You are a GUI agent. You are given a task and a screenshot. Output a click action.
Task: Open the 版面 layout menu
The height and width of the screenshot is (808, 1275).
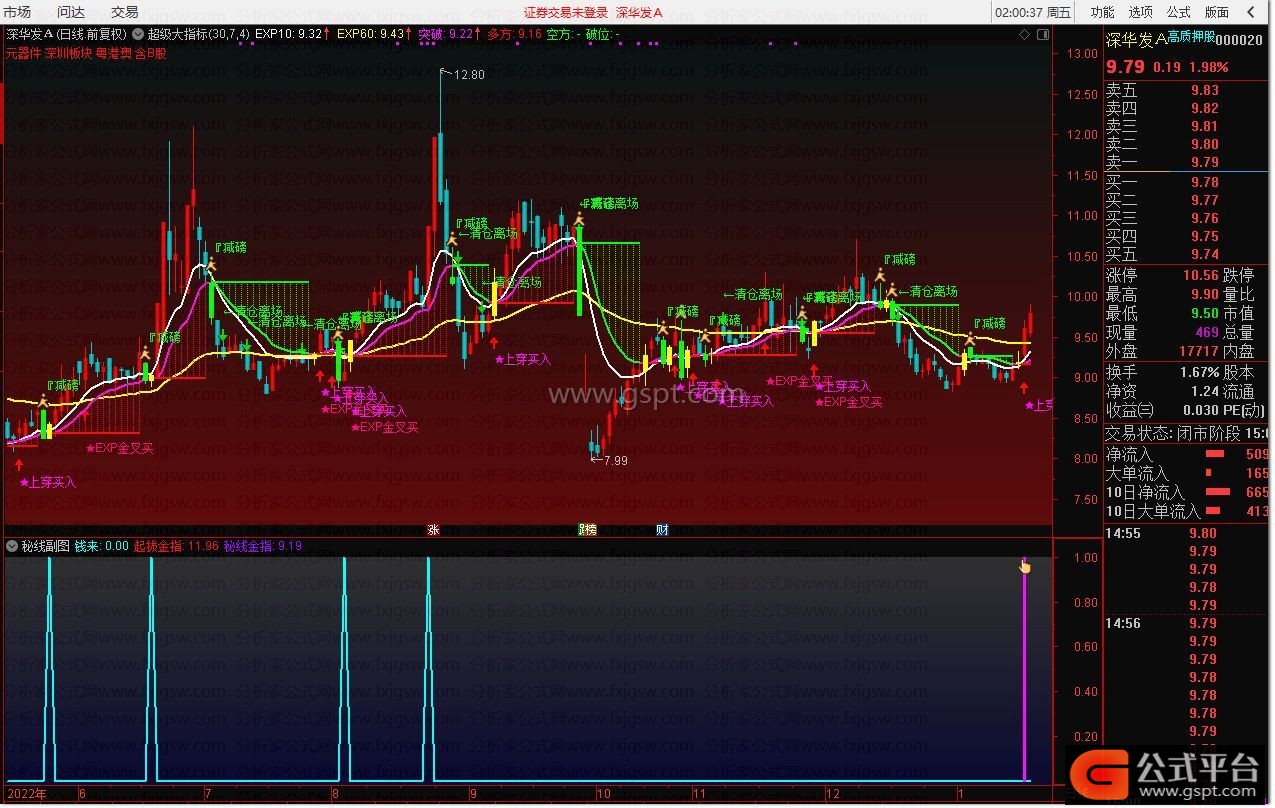(x=1216, y=12)
